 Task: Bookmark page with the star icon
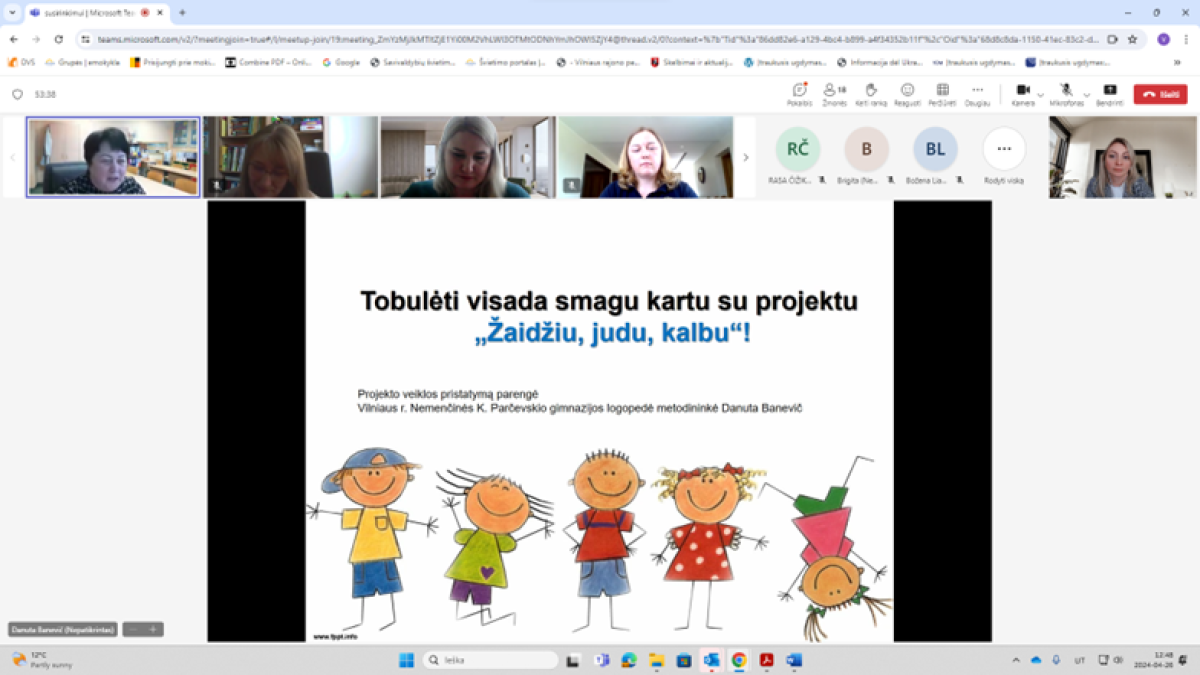(x=1132, y=39)
